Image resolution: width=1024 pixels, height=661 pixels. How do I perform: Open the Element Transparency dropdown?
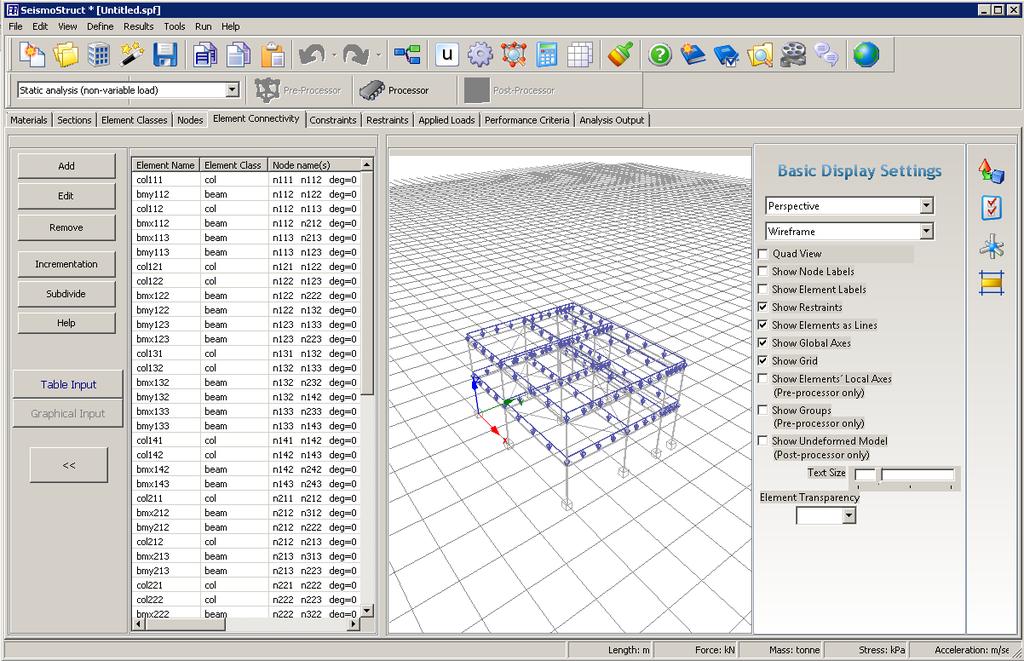point(848,515)
